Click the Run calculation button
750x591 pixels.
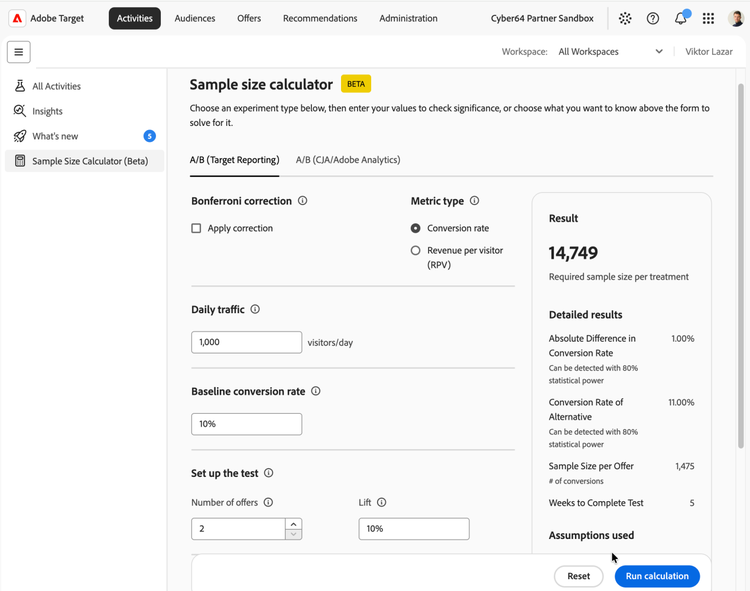click(x=657, y=576)
